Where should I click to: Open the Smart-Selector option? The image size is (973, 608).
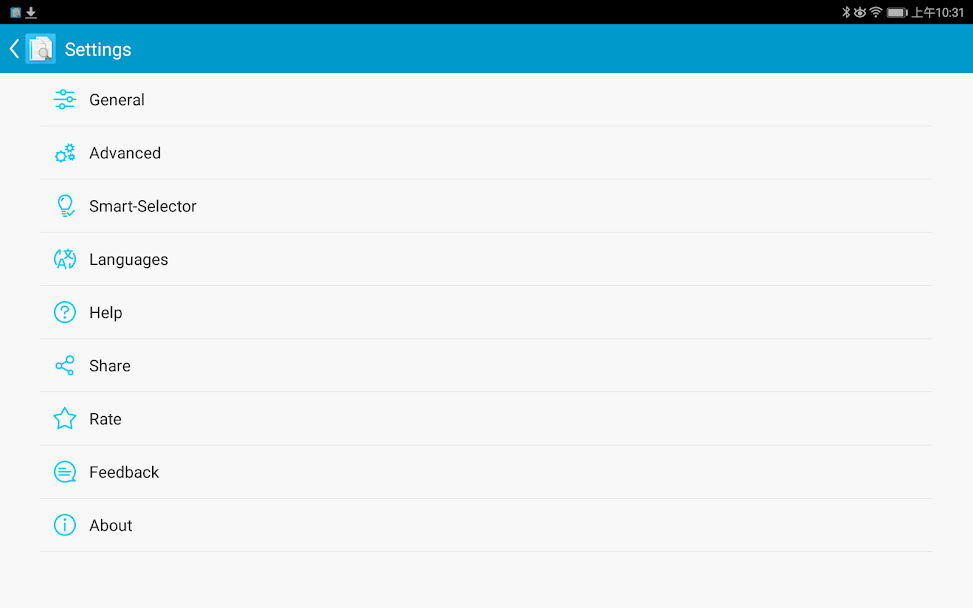click(143, 206)
